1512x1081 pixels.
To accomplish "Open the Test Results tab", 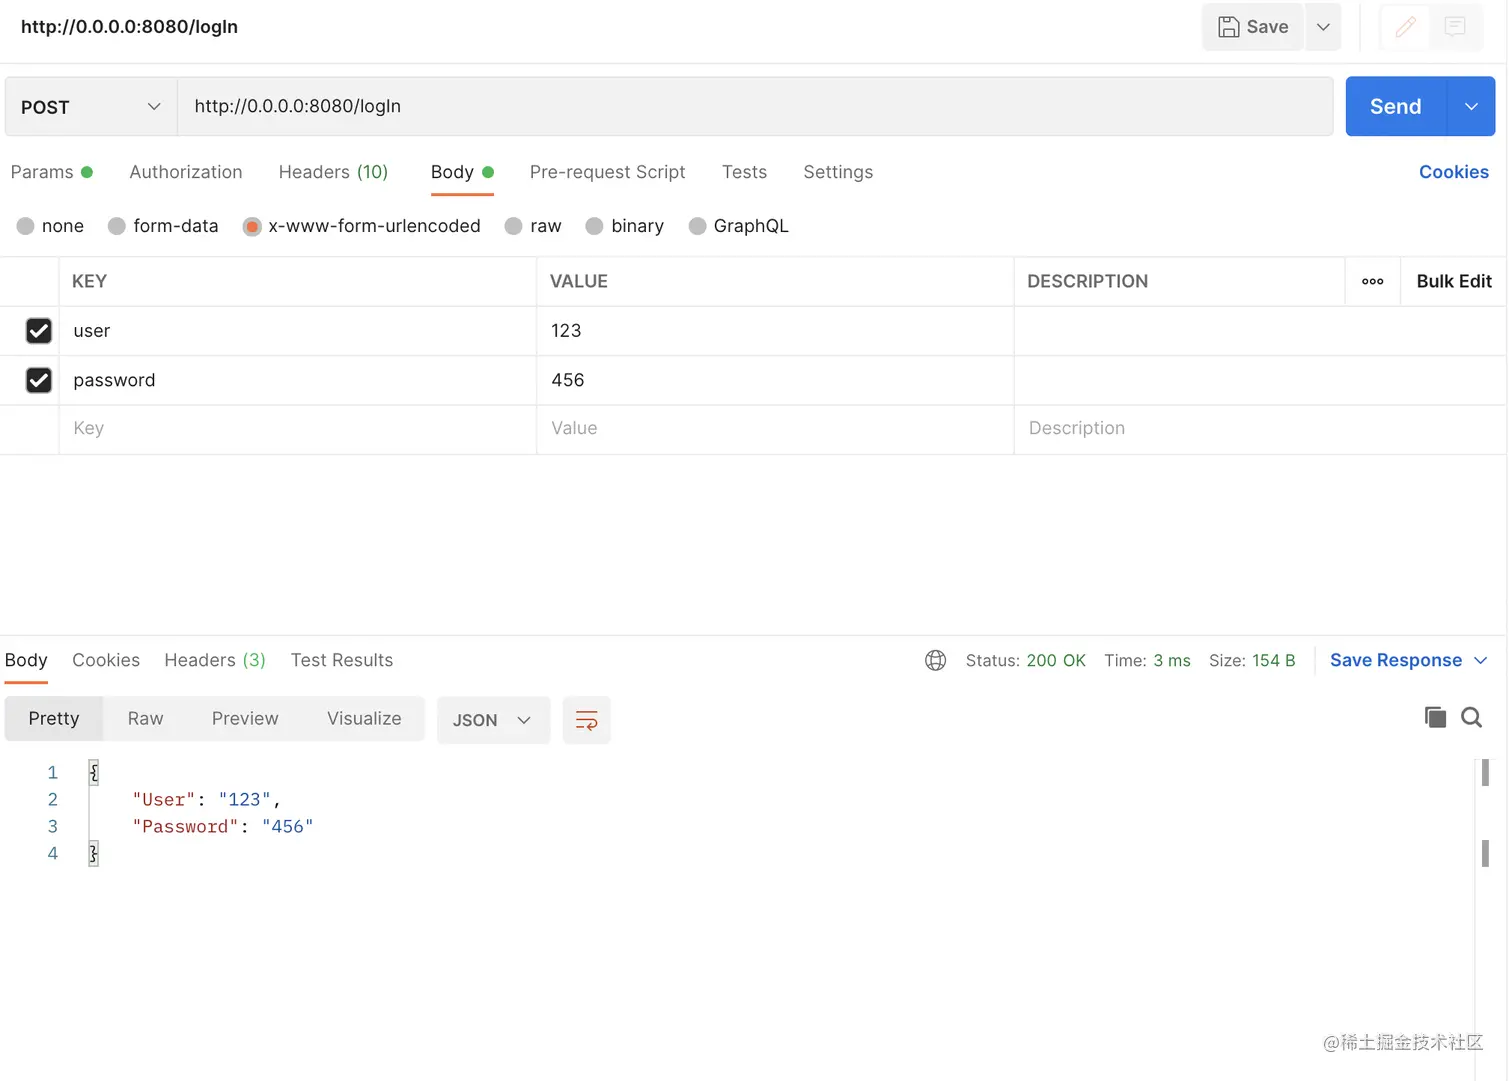I will (x=342, y=660).
